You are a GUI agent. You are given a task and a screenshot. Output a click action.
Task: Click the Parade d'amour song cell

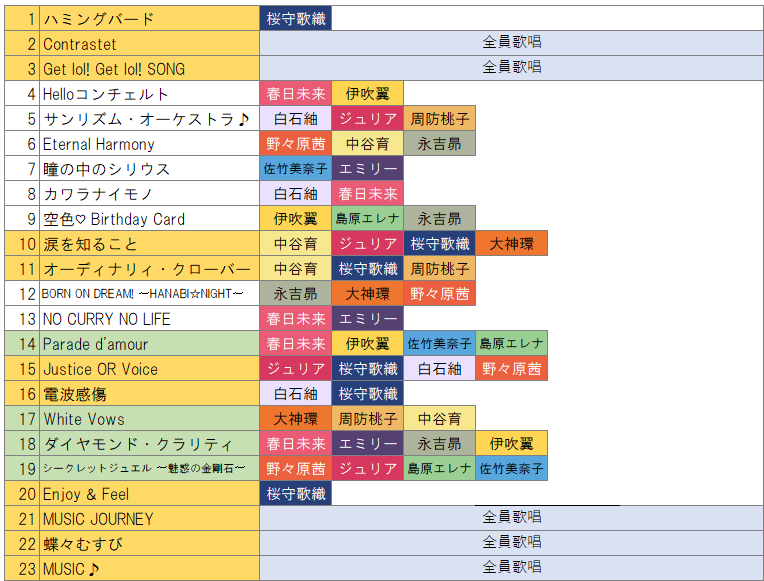pyautogui.click(x=148, y=344)
